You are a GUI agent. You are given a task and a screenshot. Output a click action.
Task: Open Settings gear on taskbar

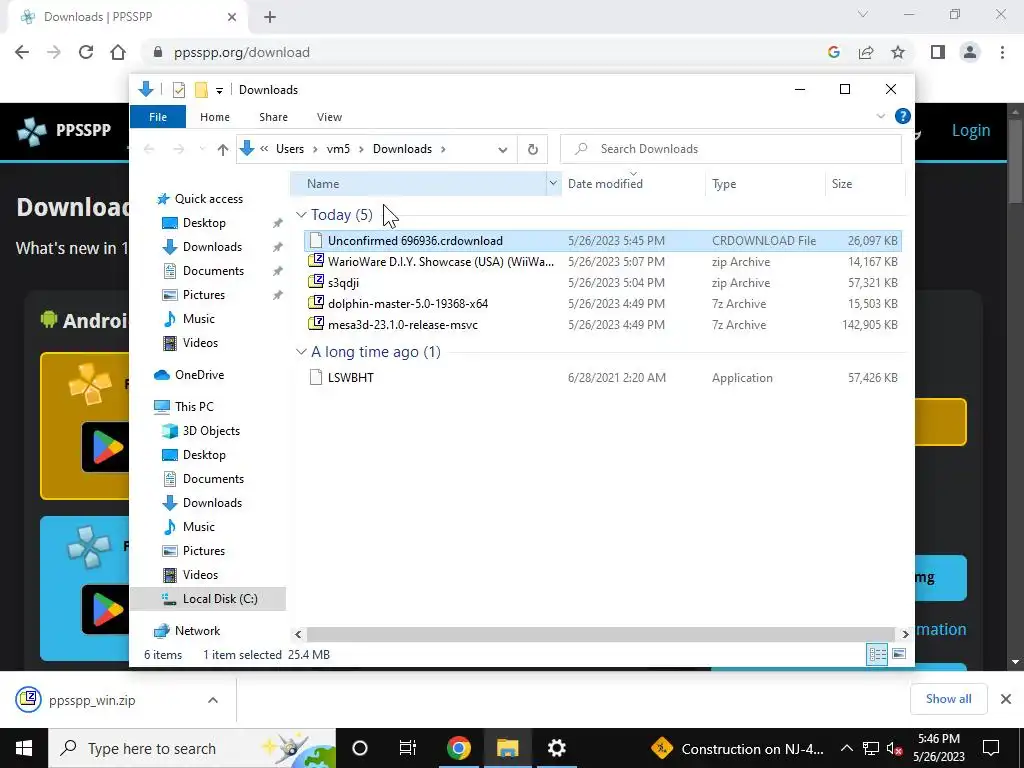556,748
